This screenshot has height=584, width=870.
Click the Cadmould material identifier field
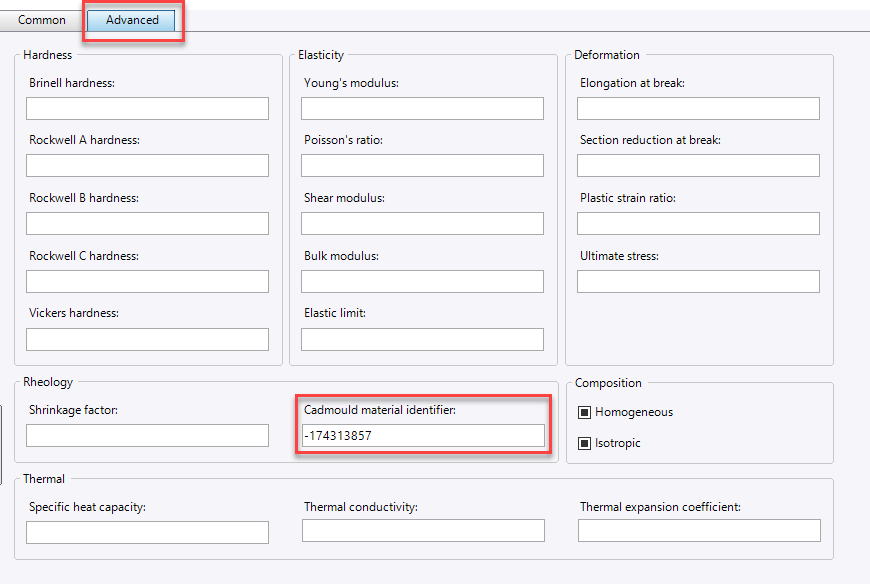point(423,436)
